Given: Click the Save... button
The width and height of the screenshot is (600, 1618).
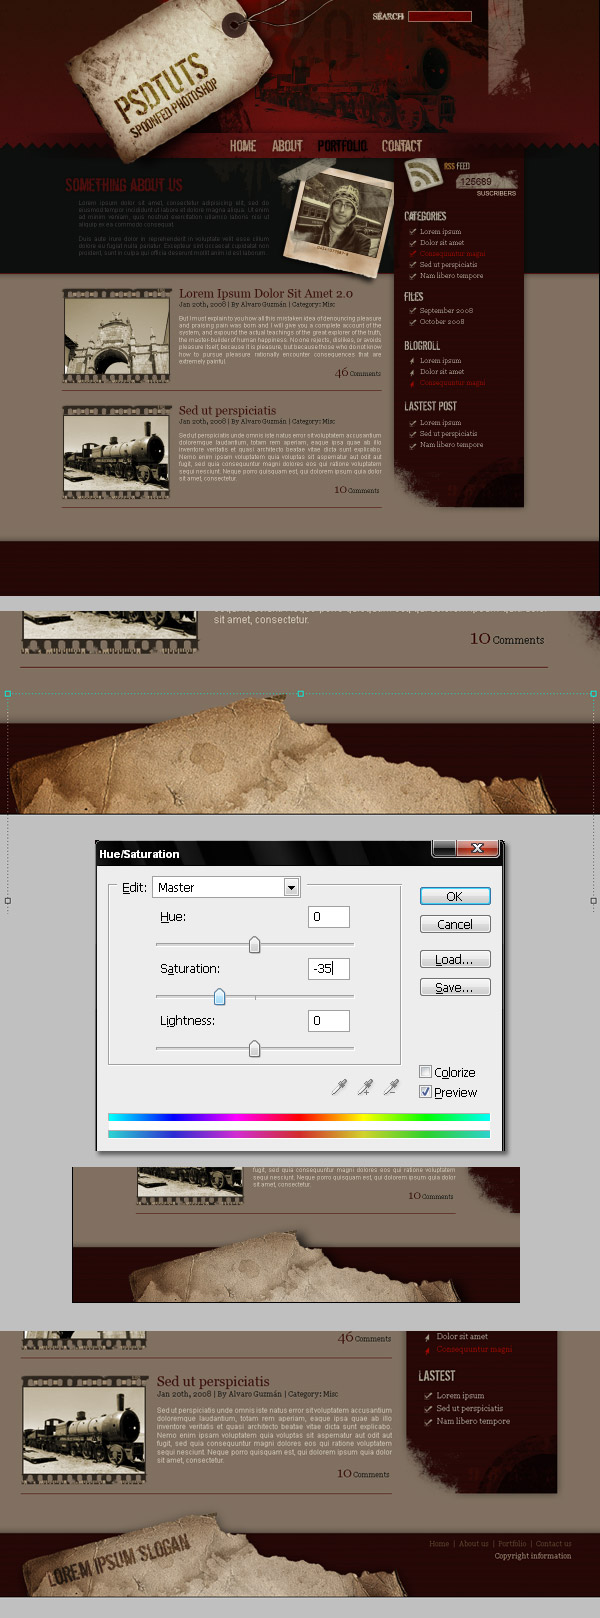Looking at the screenshot, I should point(455,987).
